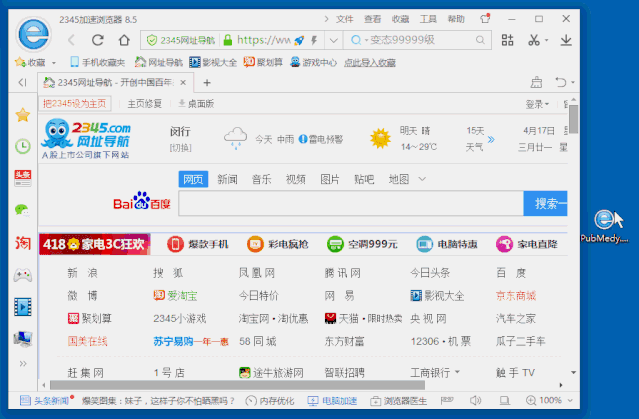Select the scissors screenshot tool

533,40
